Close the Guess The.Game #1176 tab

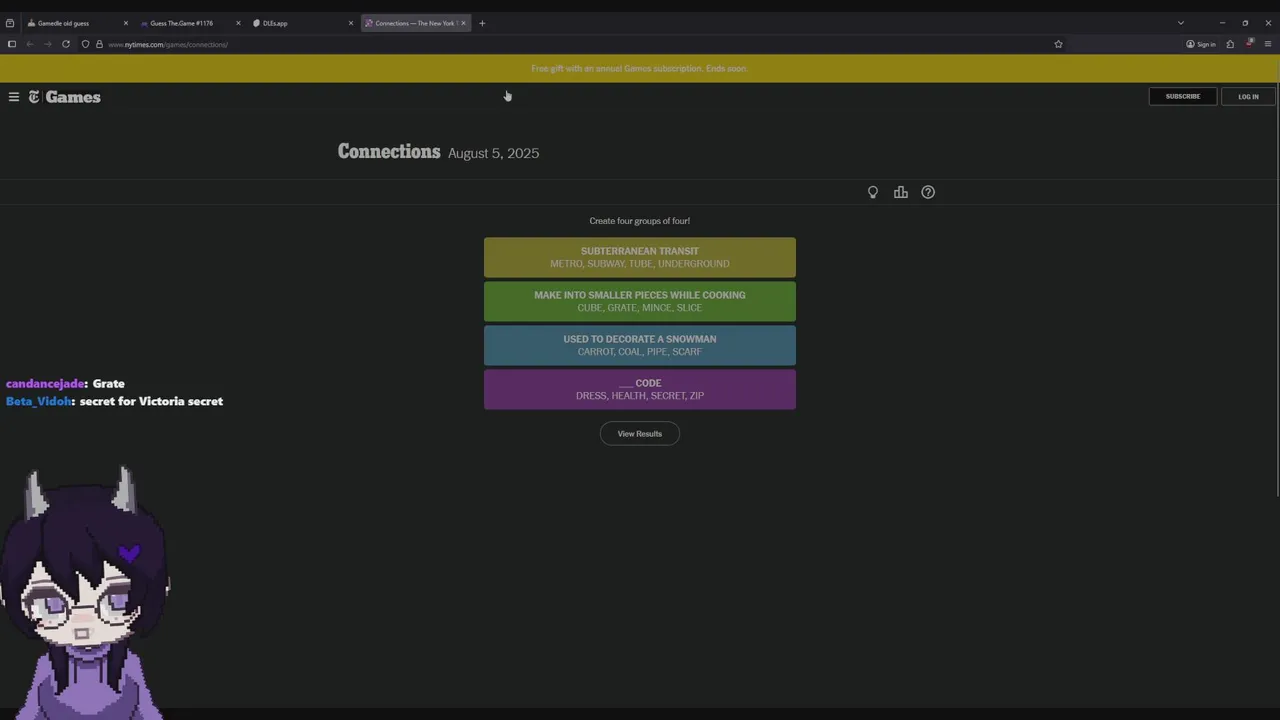(x=238, y=23)
